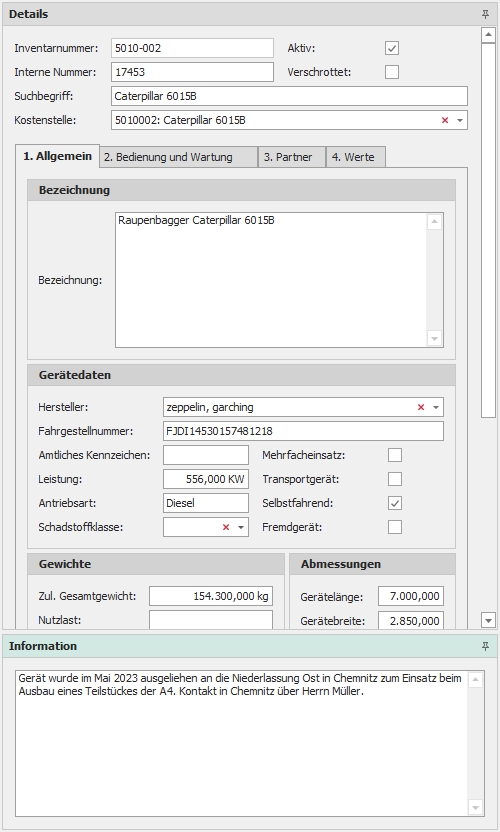Clear the Hersteller value

pos(421,408)
